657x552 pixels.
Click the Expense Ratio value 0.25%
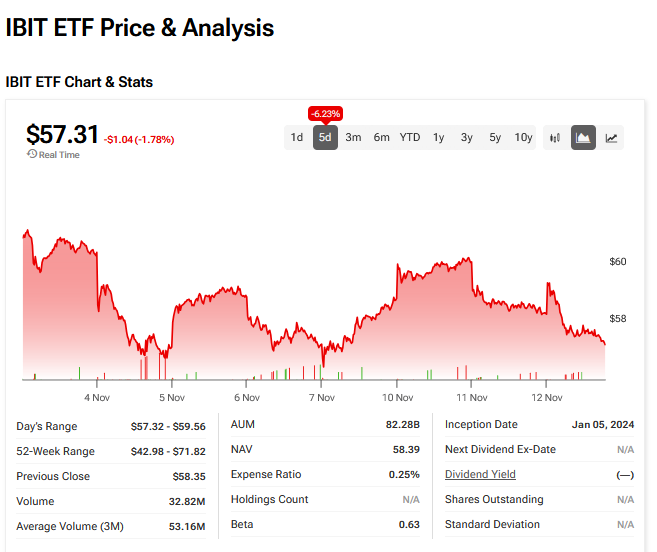405,474
